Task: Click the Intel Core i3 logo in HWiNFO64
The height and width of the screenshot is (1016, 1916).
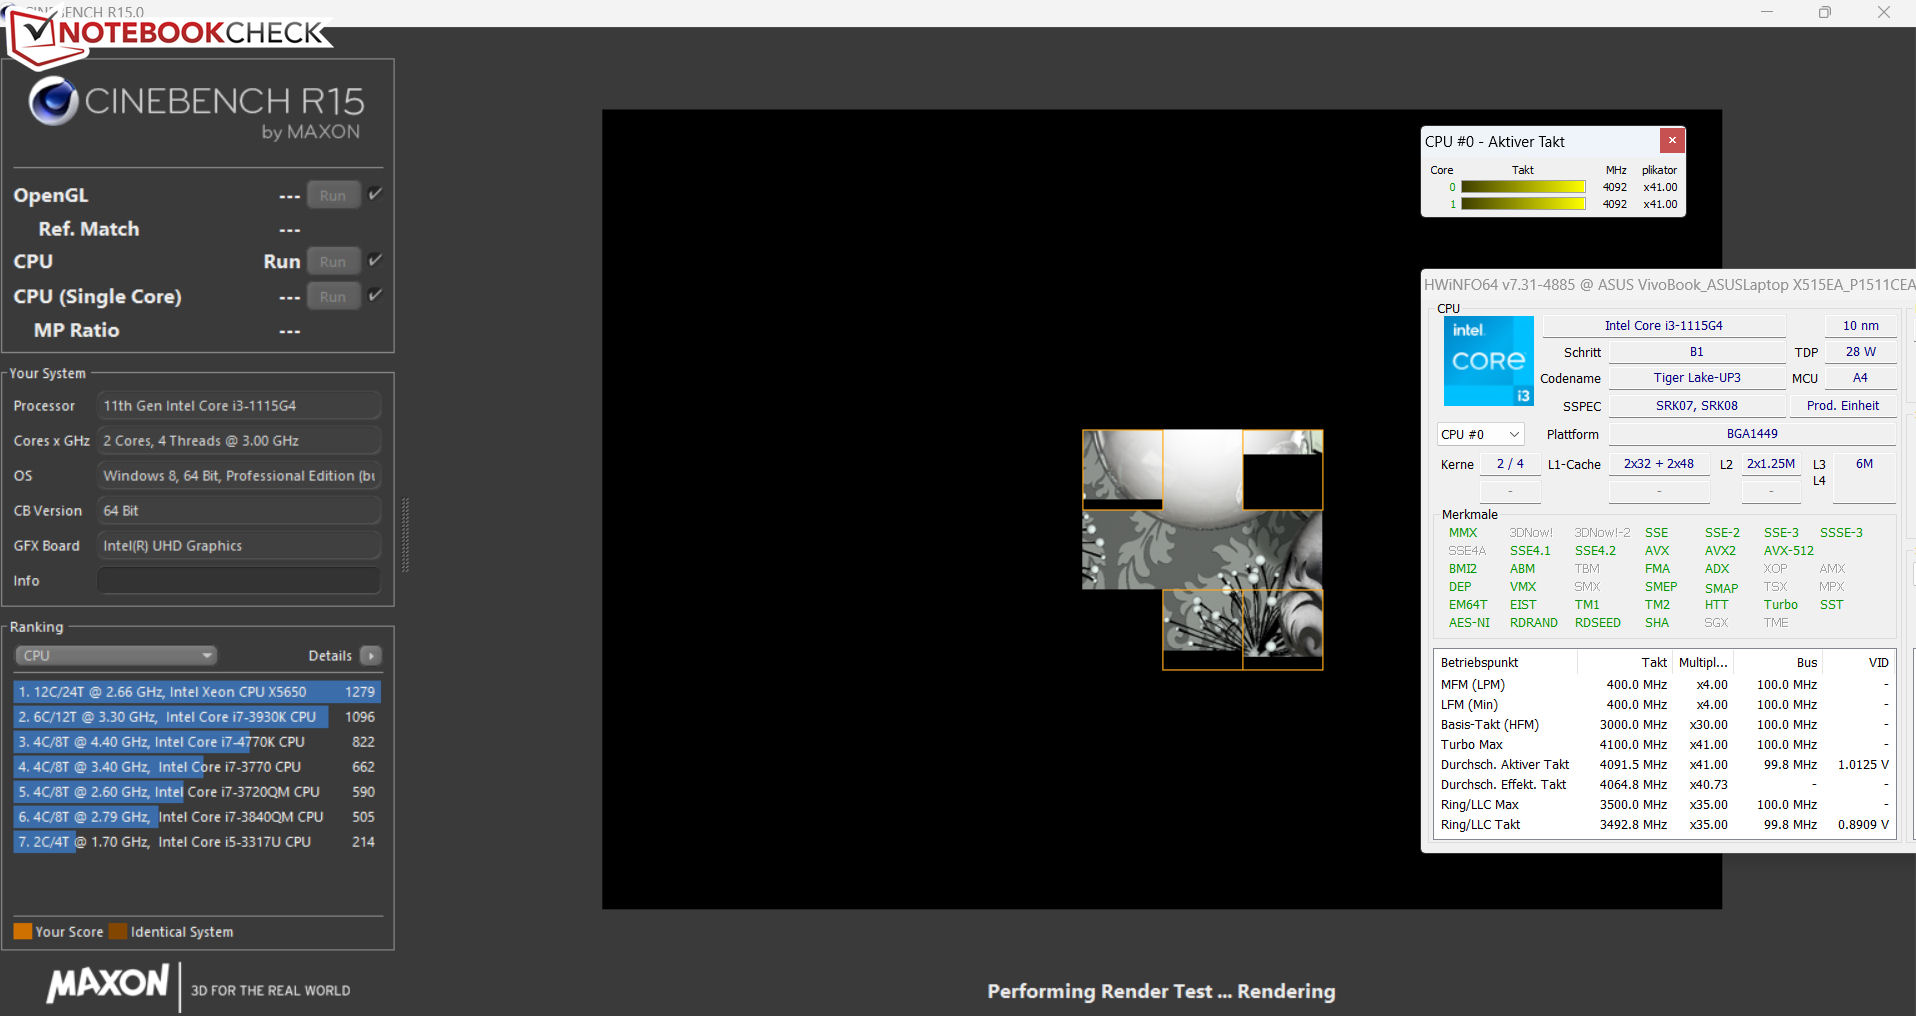Action: click(x=1489, y=361)
